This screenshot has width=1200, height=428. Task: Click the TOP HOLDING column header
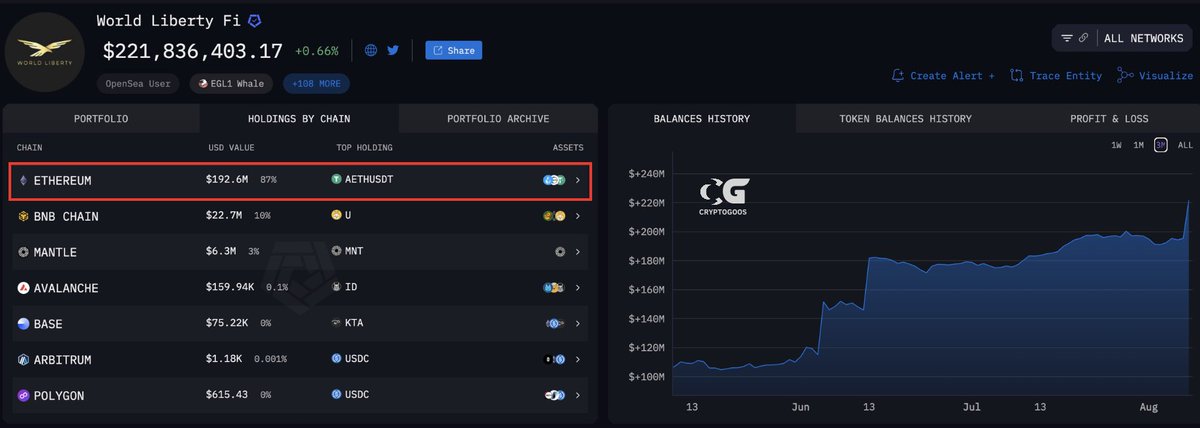click(364, 148)
